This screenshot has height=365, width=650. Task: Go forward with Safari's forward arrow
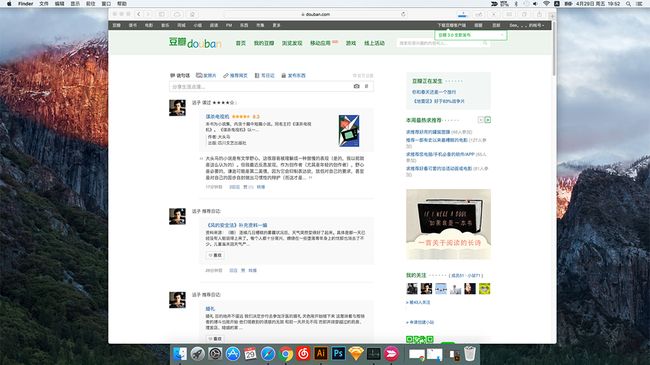click(x=148, y=14)
